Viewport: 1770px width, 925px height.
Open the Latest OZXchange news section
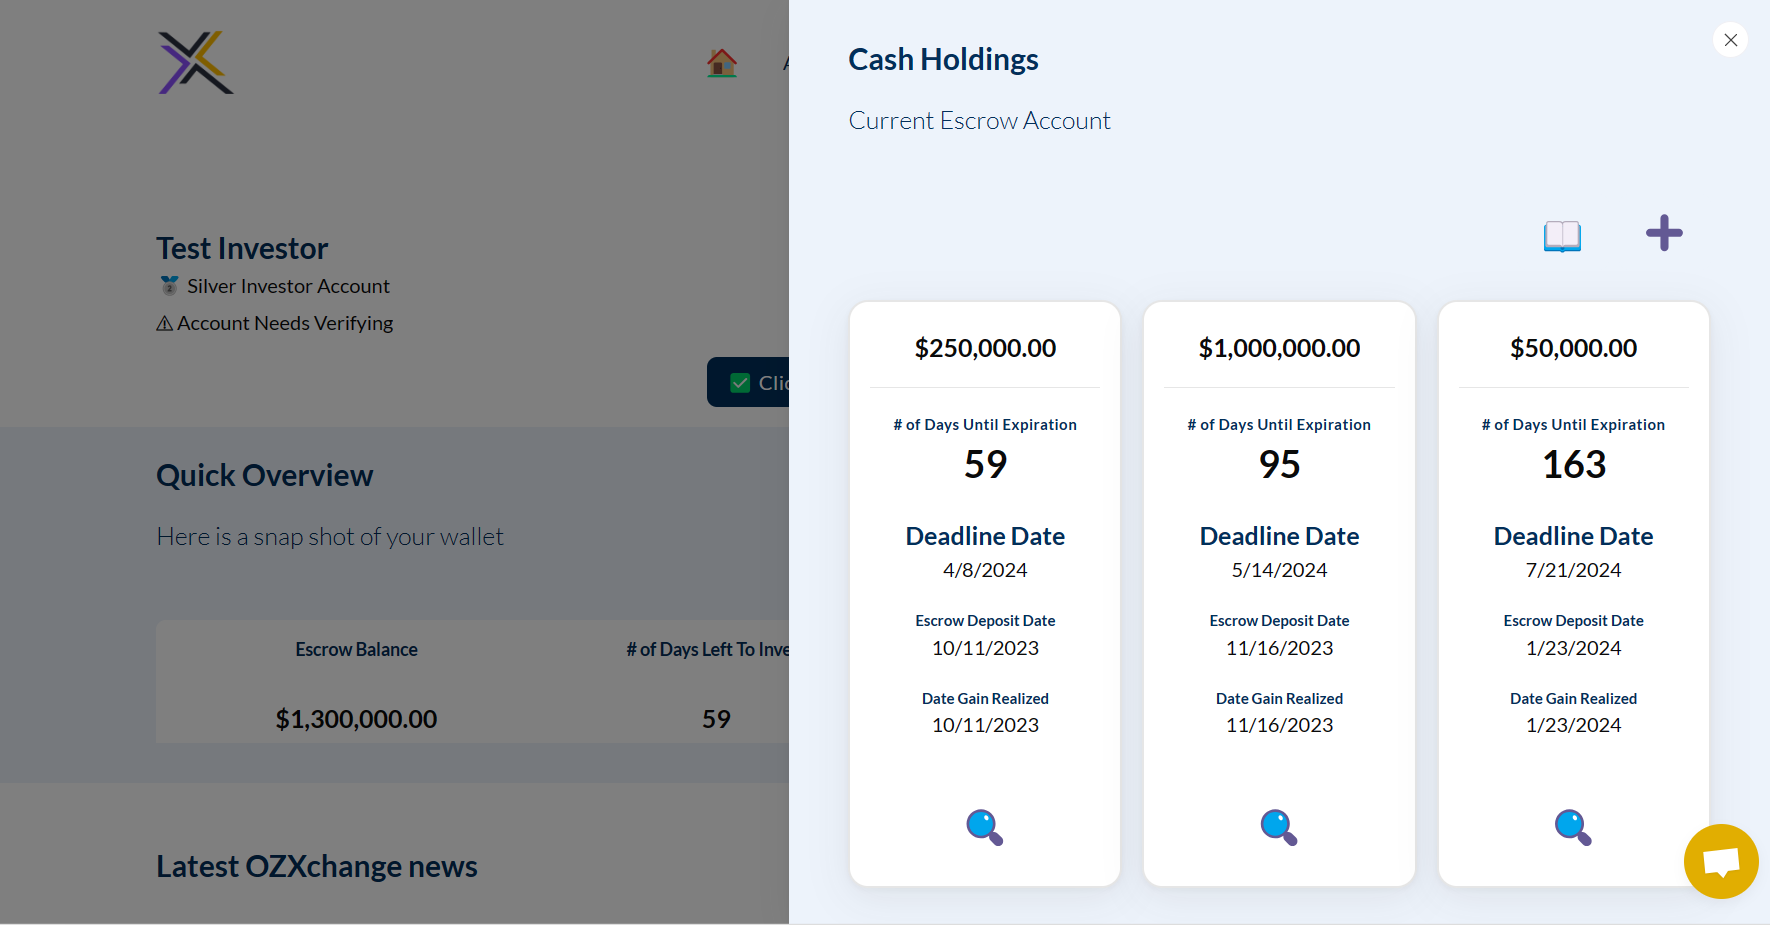[316, 866]
